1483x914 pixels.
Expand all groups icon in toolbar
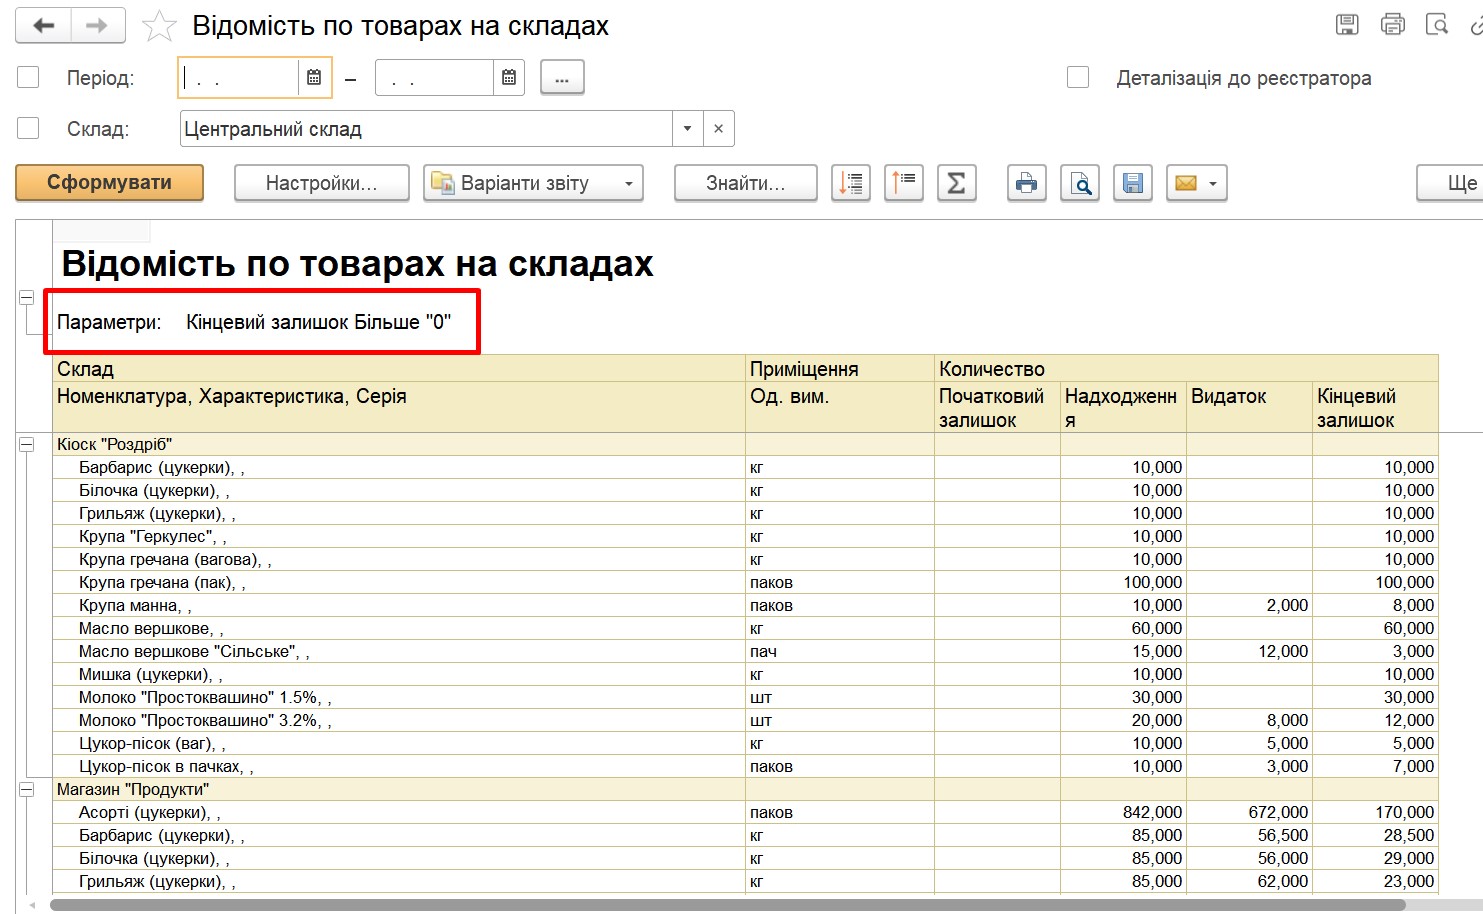[851, 183]
